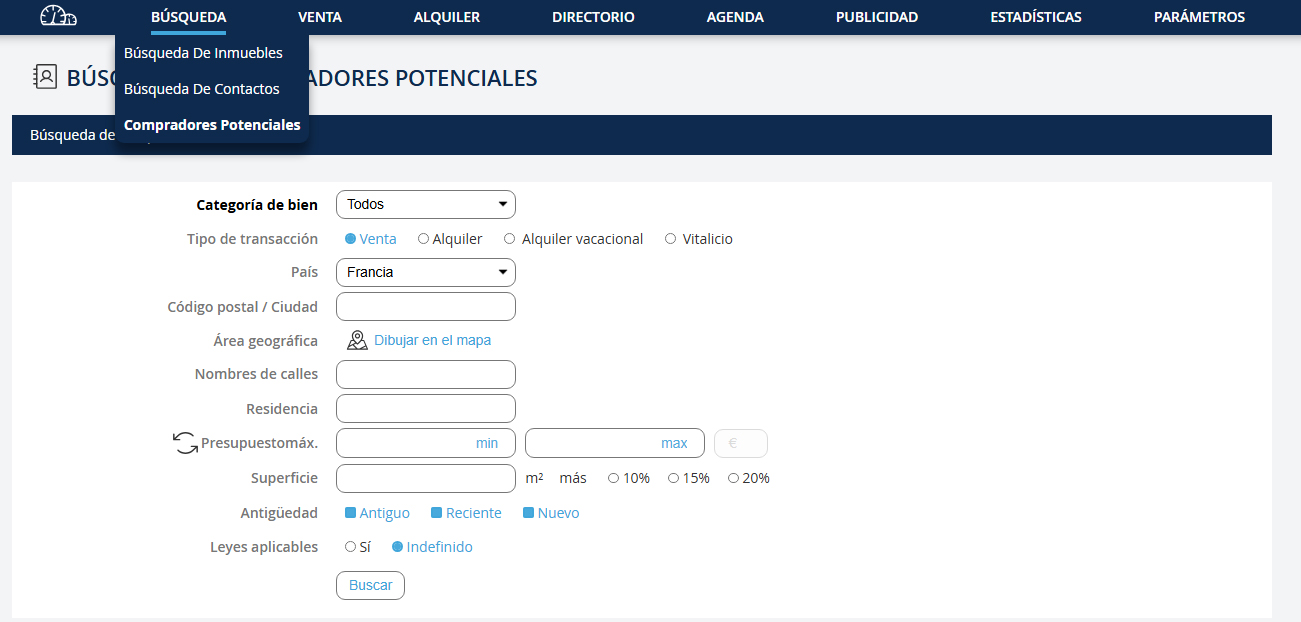Choose Búsqueda De Inmuebles from submenu
Screen dimensions: 1301x622
click(203, 53)
